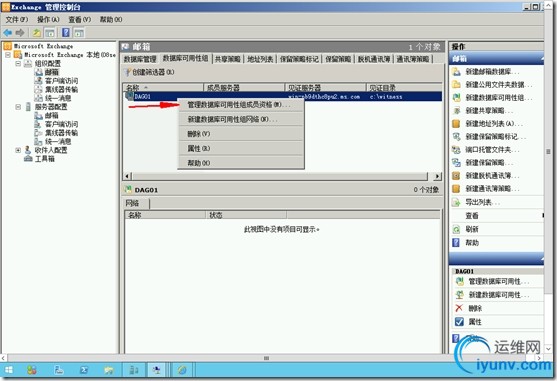Click the 属性 checkmark icon under DAG01 actions

[x=459, y=322]
